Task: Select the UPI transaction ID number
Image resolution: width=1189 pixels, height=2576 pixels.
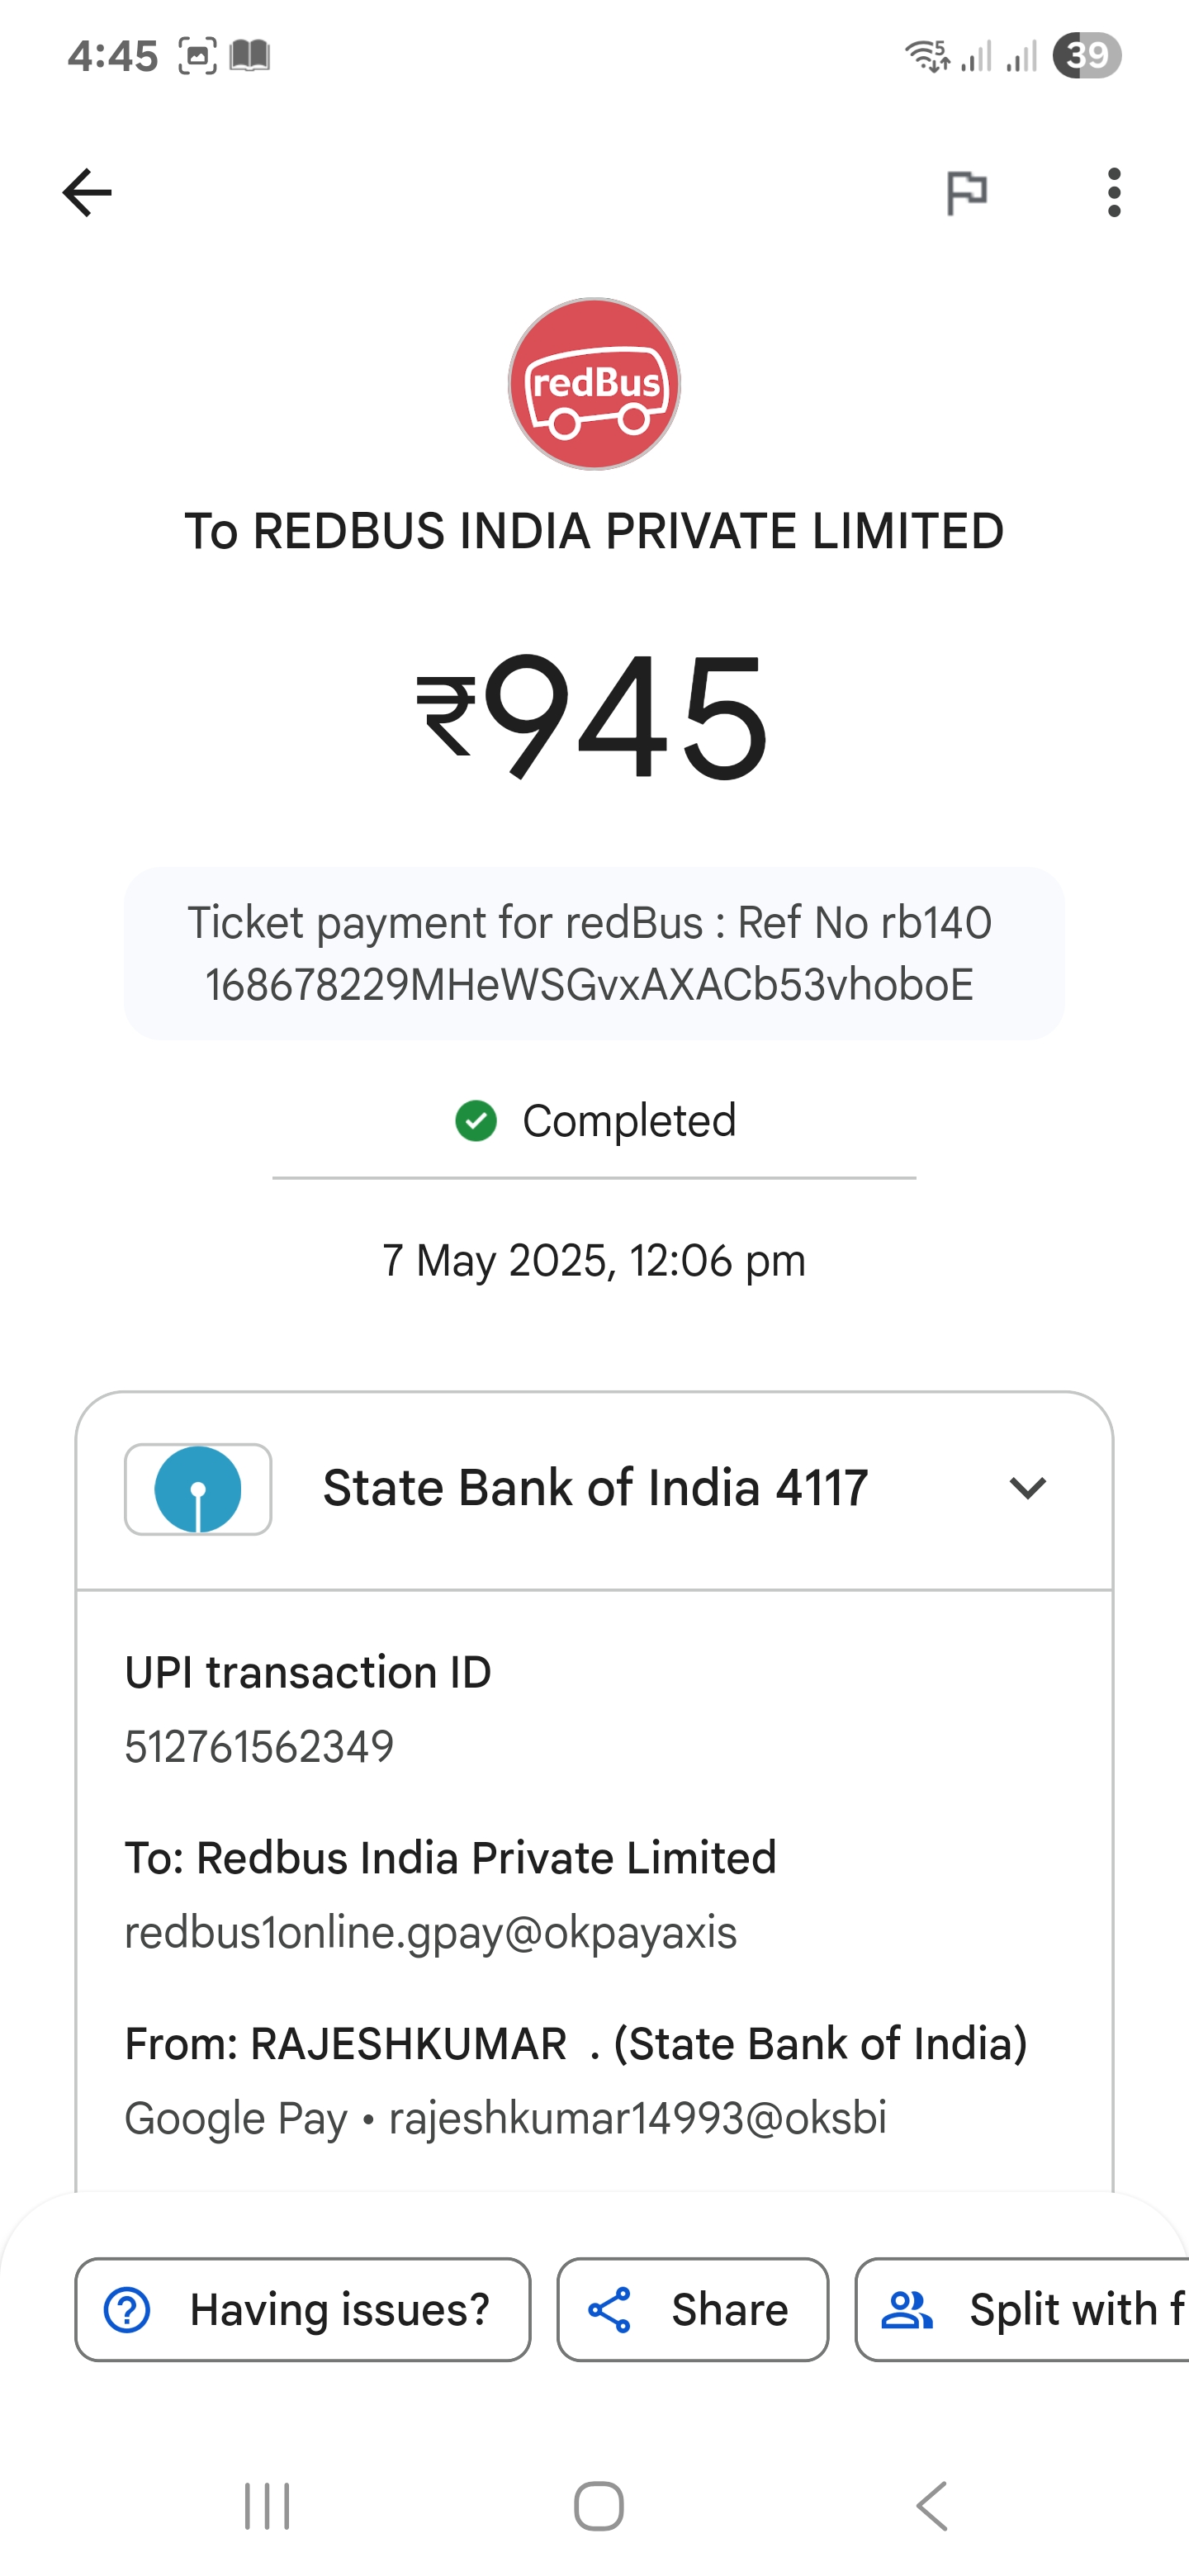Action: [259, 1747]
